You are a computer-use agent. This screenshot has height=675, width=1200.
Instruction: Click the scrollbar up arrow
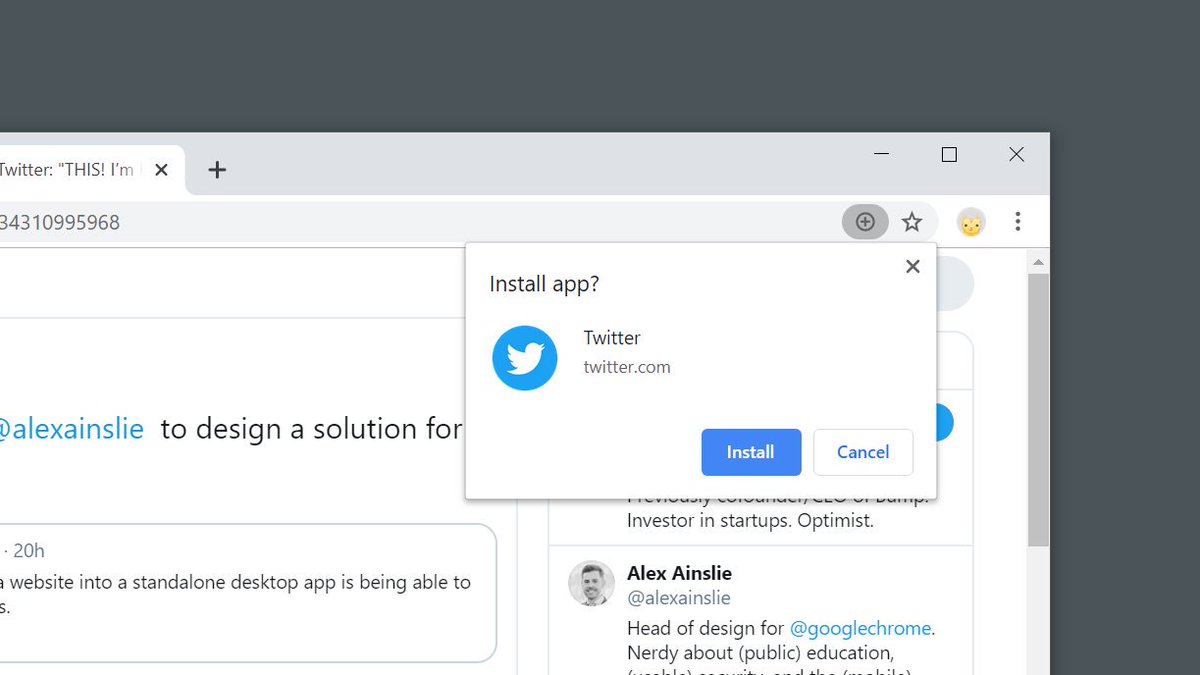click(x=1038, y=262)
